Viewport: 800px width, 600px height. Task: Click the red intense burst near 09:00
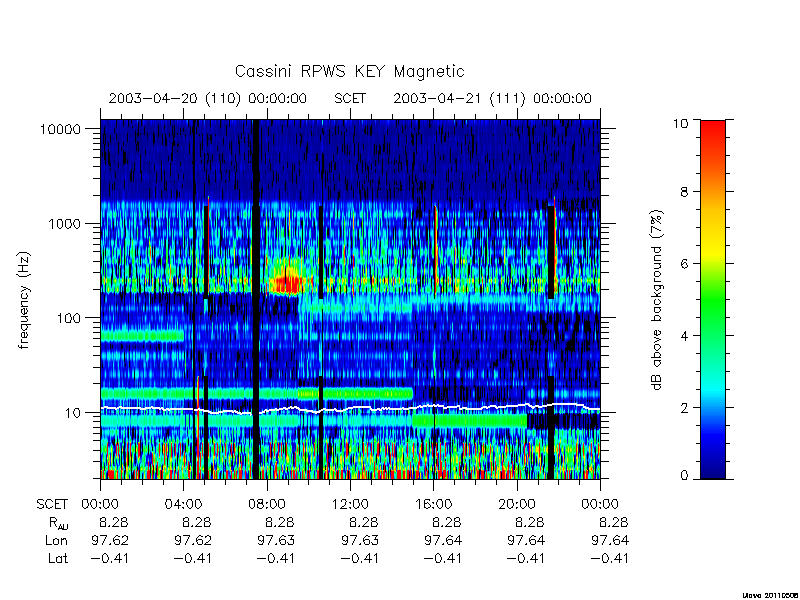coord(286,282)
